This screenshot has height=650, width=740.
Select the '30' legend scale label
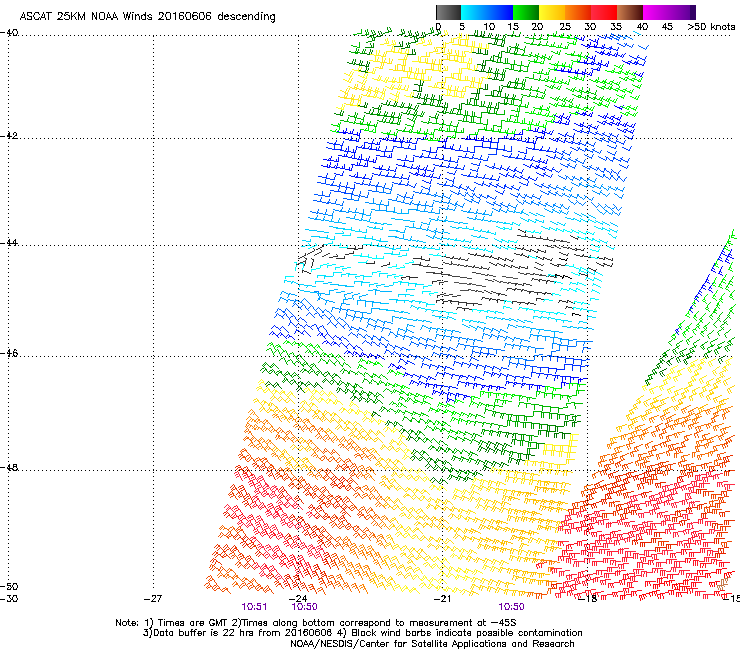590,26
